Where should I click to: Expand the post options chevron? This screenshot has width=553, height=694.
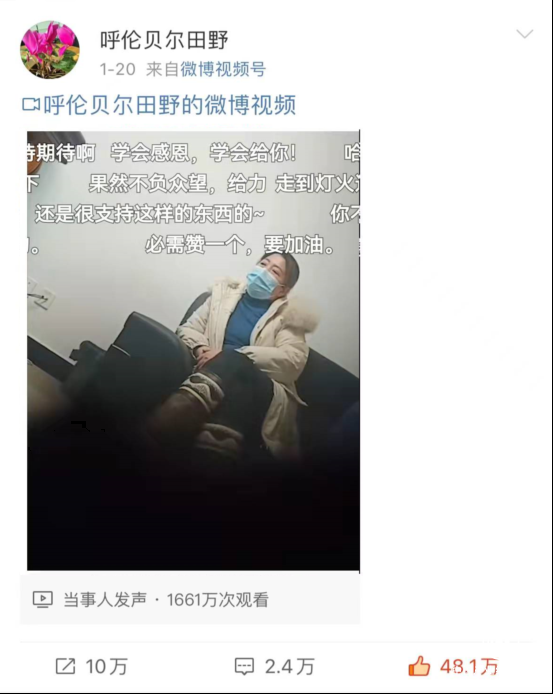click(525, 34)
